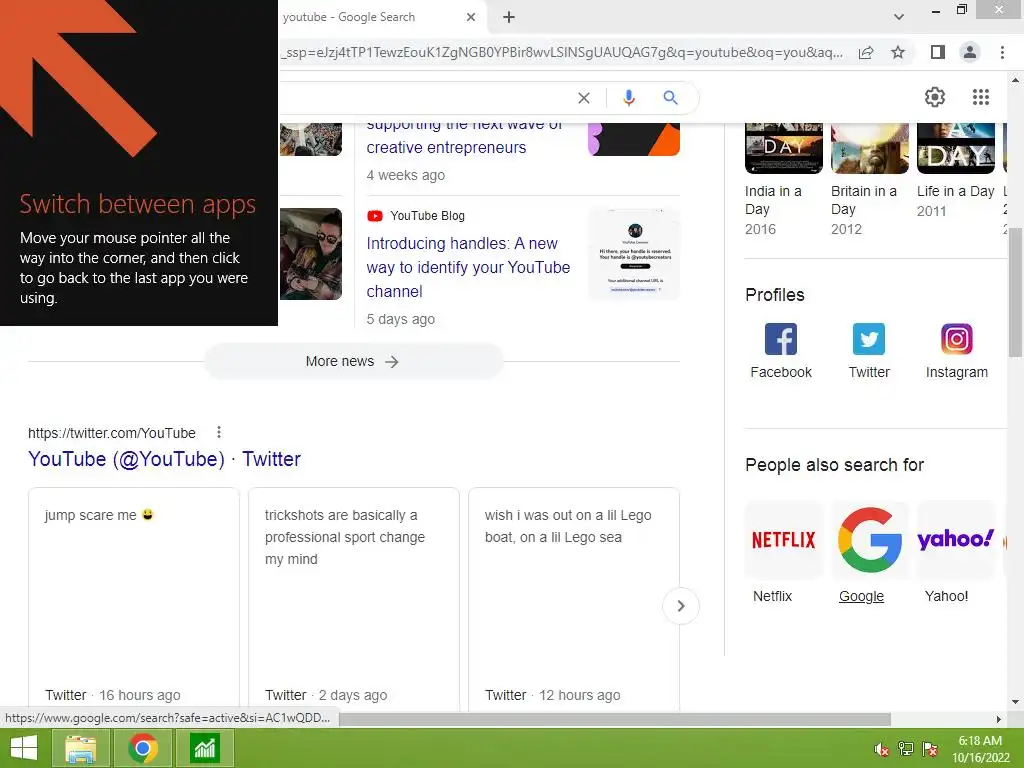Open File Explorer from the taskbar
This screenshot has width=1024, height=768.
[80, 748]
